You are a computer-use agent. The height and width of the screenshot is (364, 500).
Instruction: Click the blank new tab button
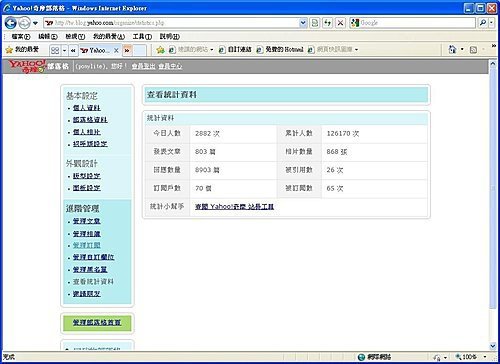tap(139, 50)
